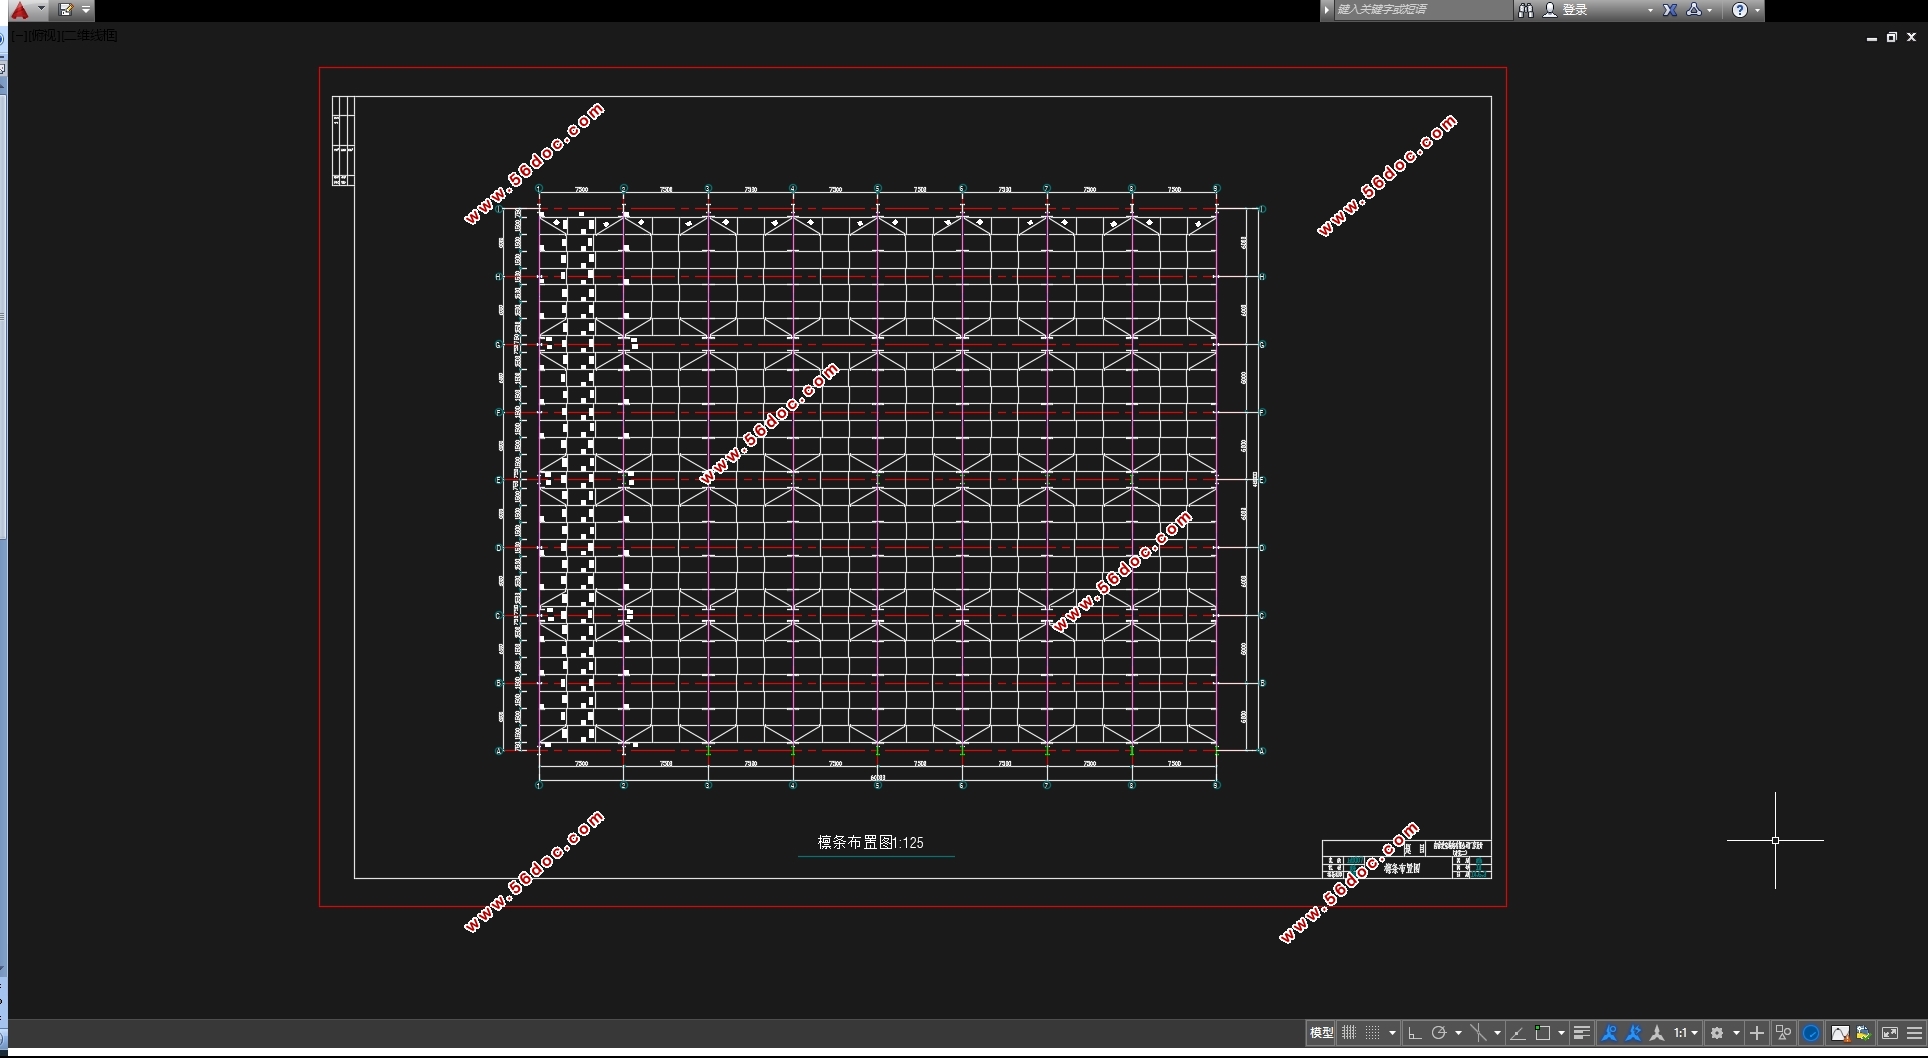Toggle lineweight display icon
This screenshot has width=1928, height=1058.
pyautogui.click(x=1582, y=1033)
